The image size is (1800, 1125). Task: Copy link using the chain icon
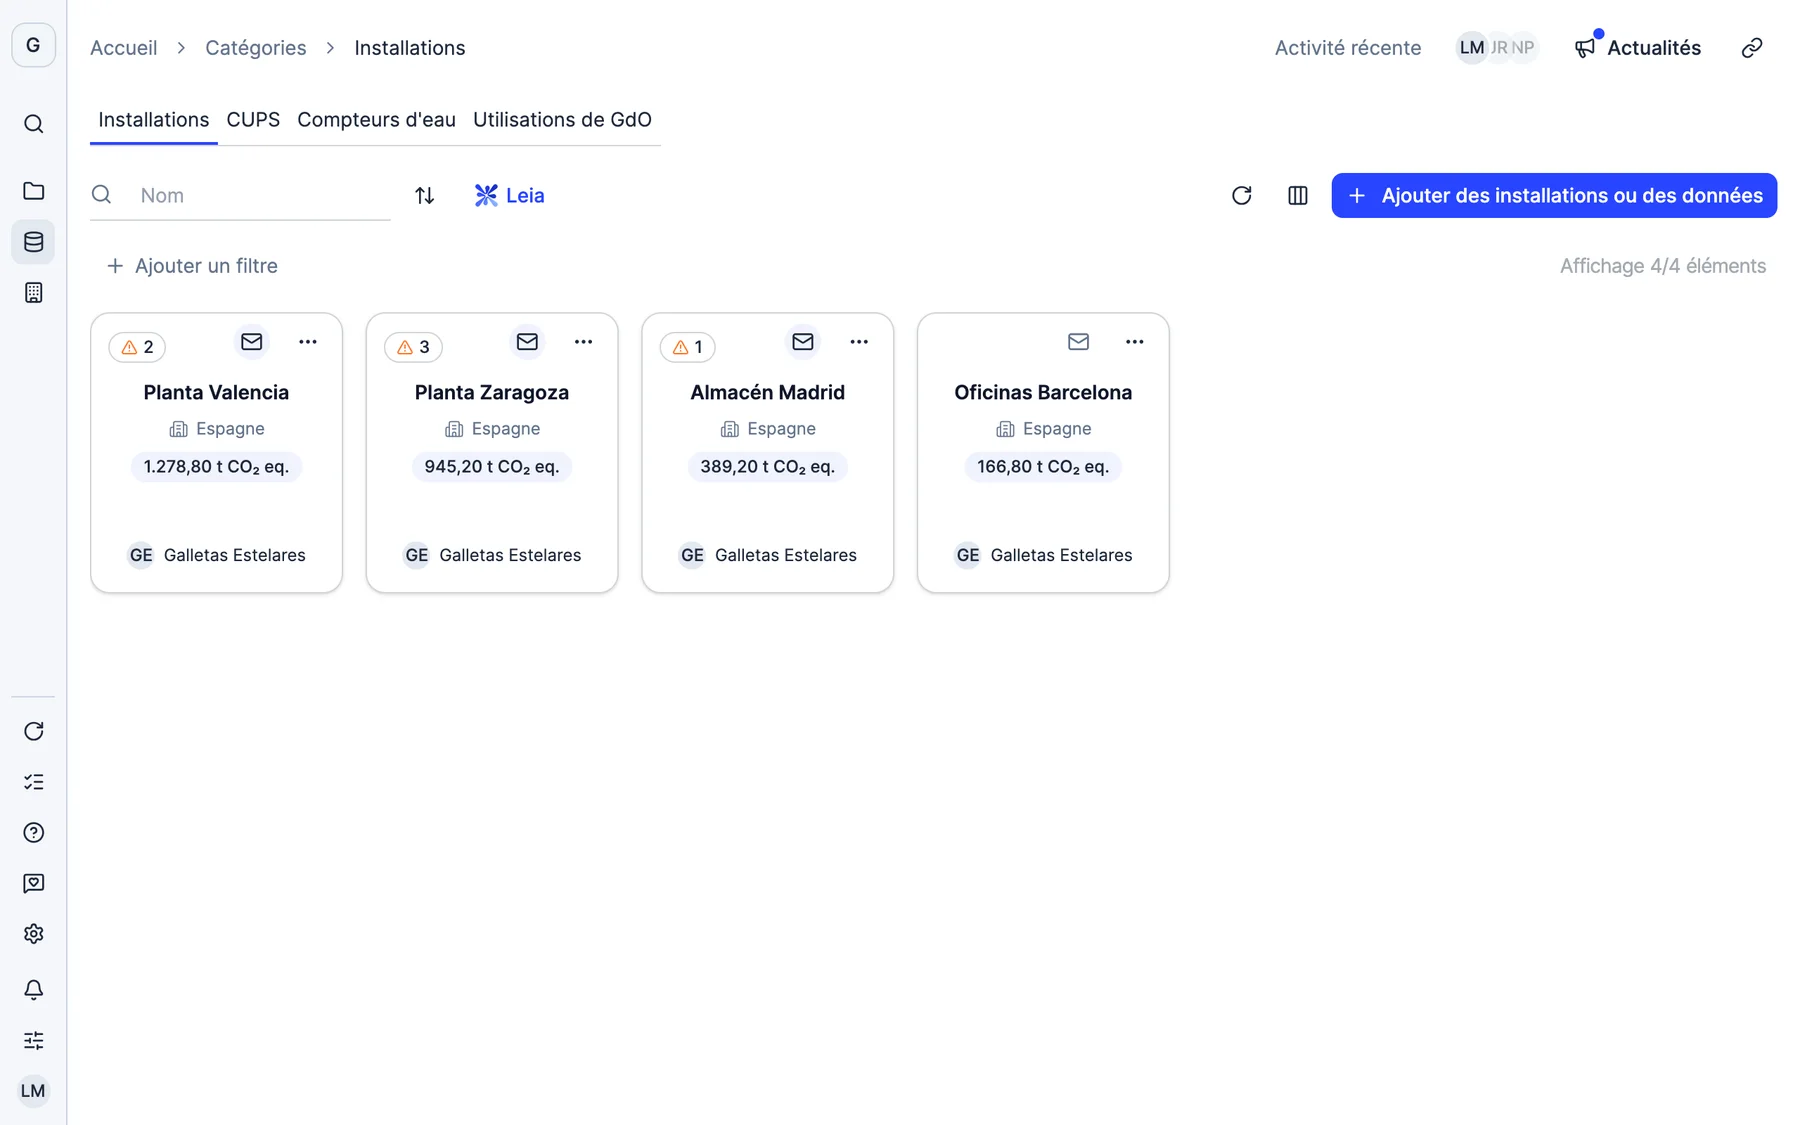tap(1751, 48)
